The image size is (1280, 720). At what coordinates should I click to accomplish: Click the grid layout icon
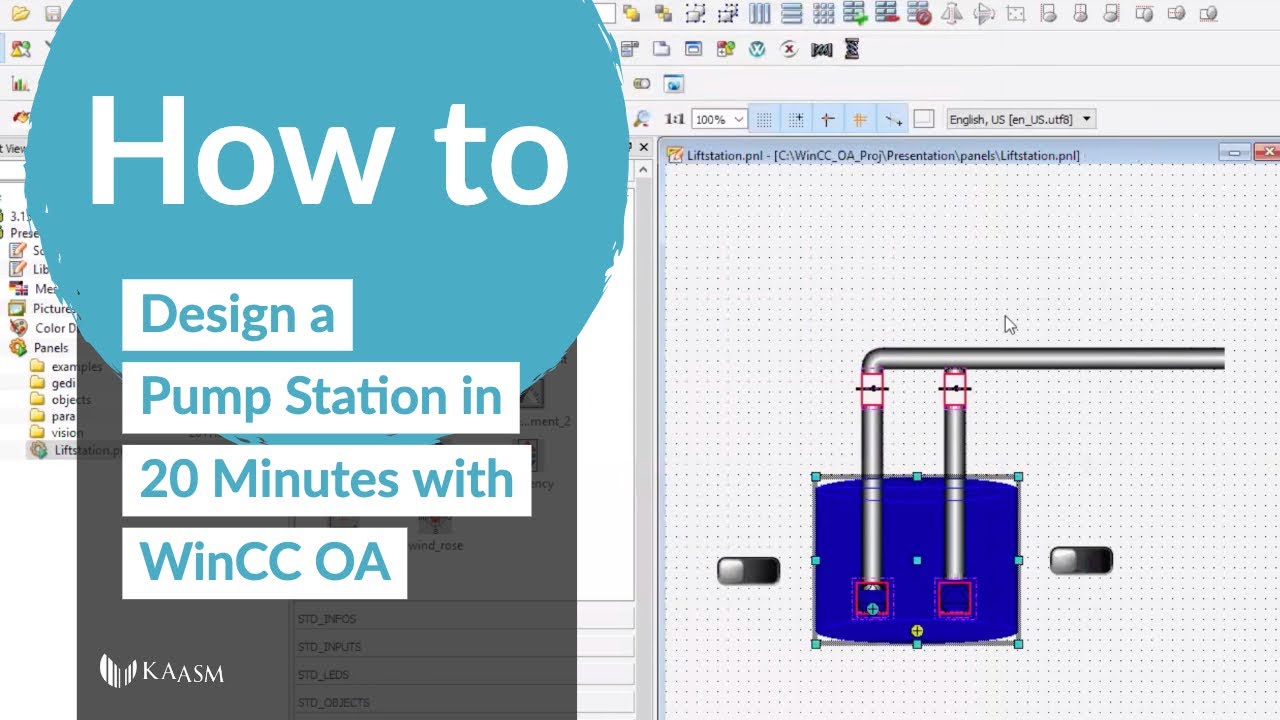[x=823, y=14]
